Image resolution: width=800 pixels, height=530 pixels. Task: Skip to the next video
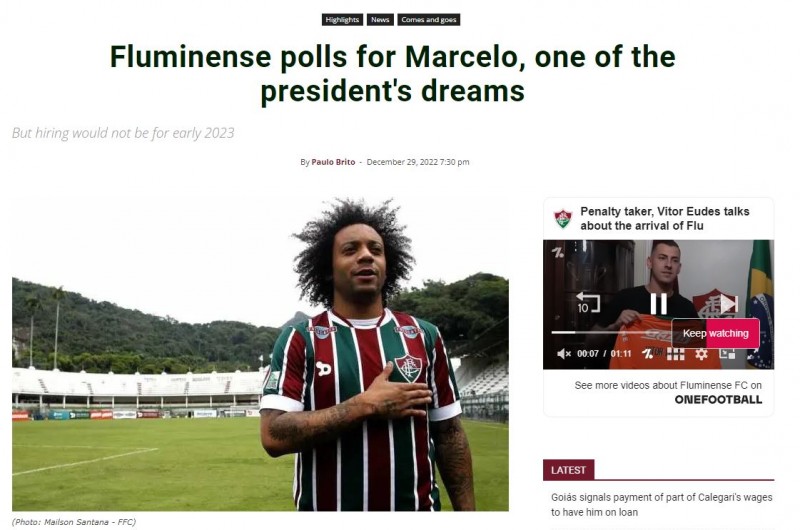[729, 303]
